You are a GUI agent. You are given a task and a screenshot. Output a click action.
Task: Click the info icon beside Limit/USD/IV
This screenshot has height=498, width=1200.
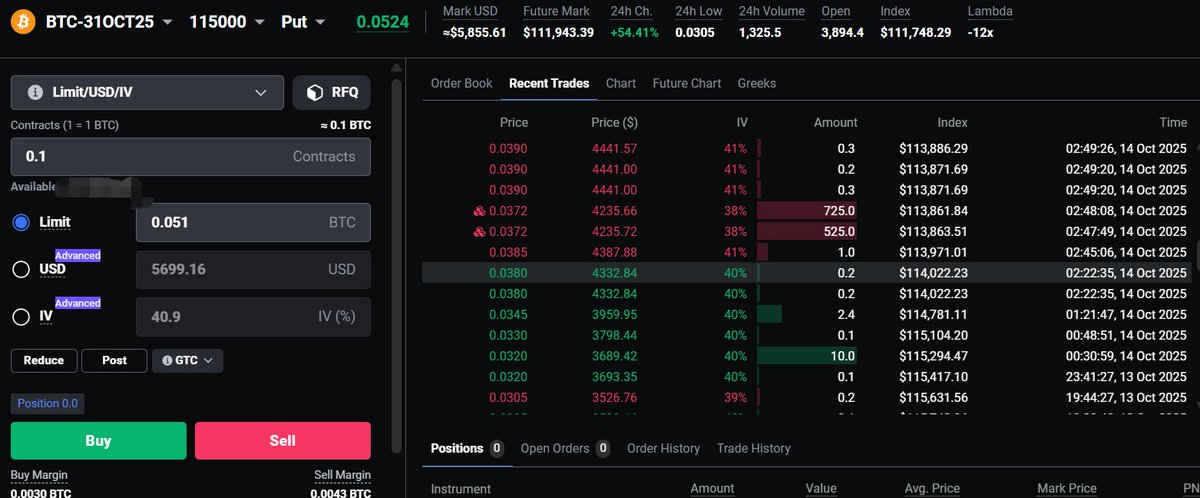pyautogui.click(x=35, y=92)
